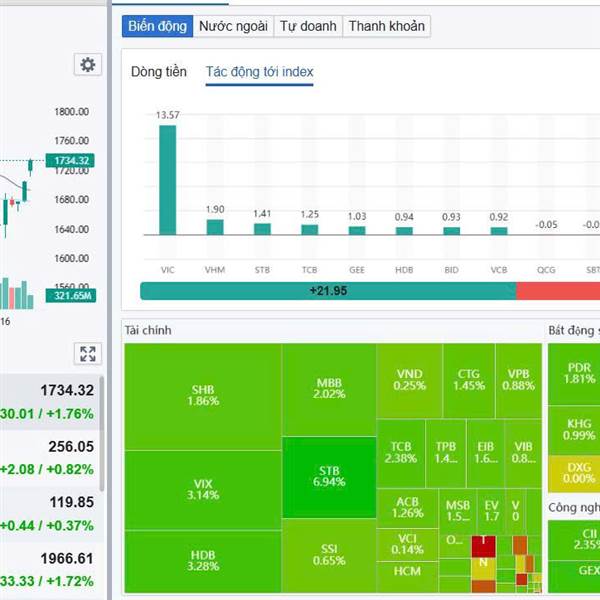Click the TCB bar valued 1.25
The width and height of the screenshot is (600, 600).
coord(310,230)
